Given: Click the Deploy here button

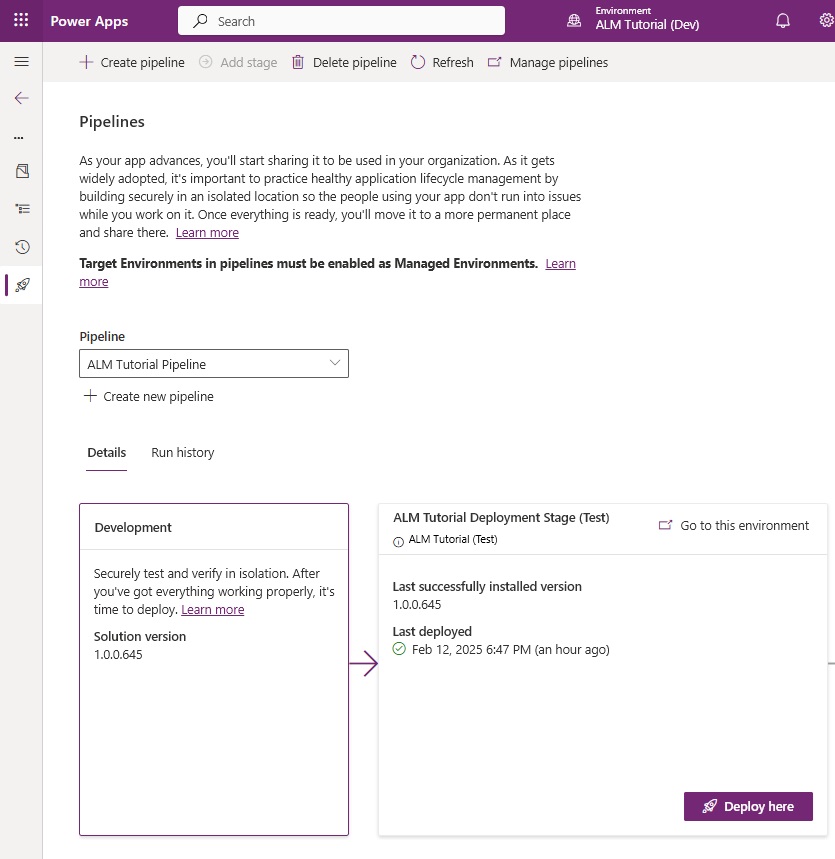Looking at the screenshot, I should (748, 806).
